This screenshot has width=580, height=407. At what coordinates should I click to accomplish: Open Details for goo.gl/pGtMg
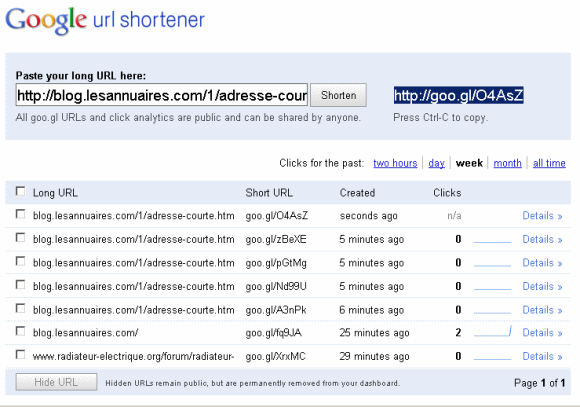pyautogui.click(x=542, y=263)
